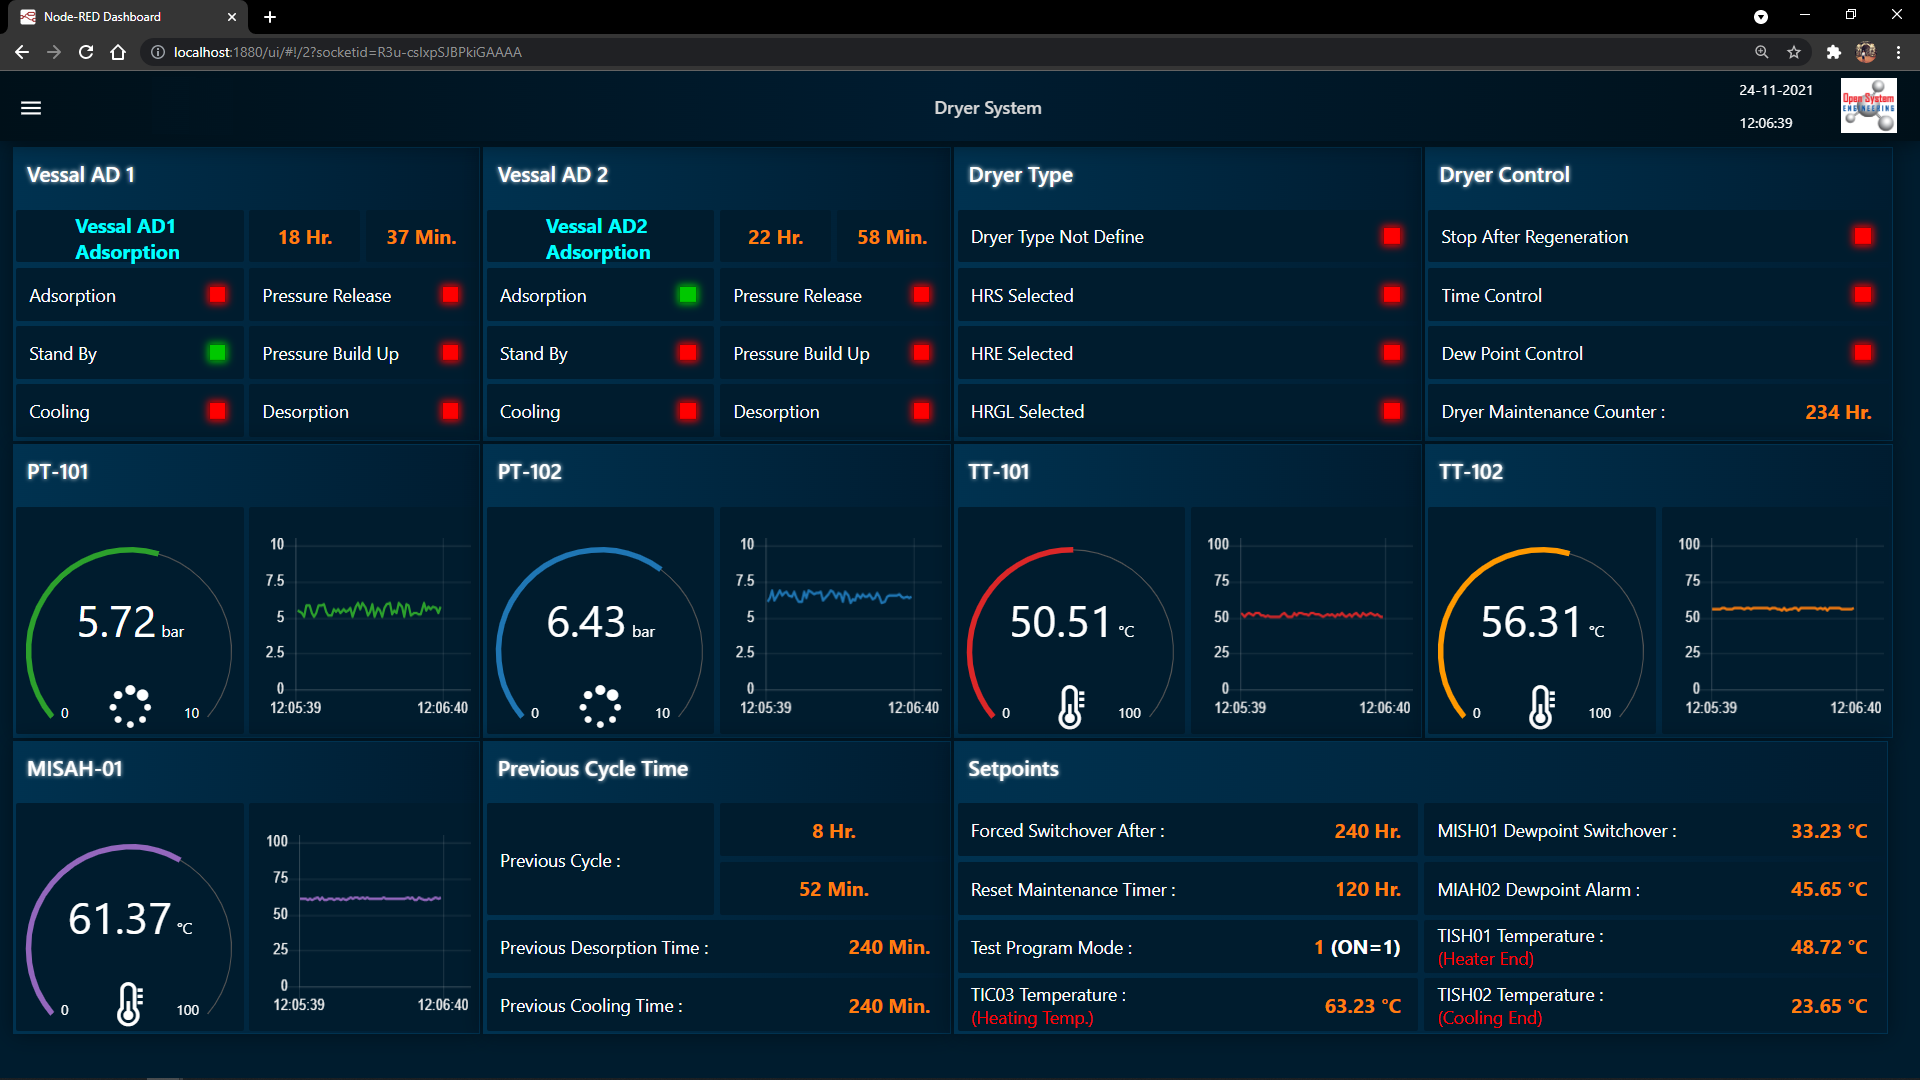Screen dimensions: 1920x1080
Task: Click the browser home icon
Action: click(x=118, y=52)
